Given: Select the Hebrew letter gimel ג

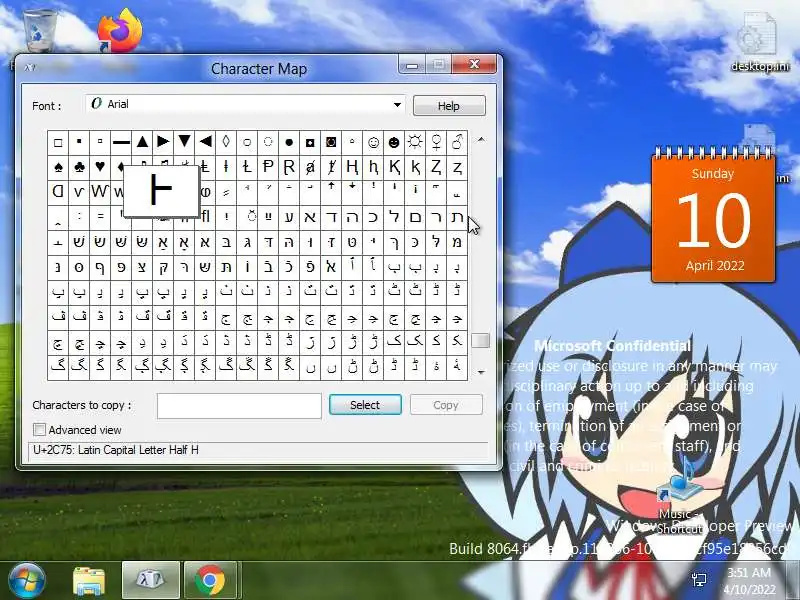Looking at the screenshot, I should point(247,242).
